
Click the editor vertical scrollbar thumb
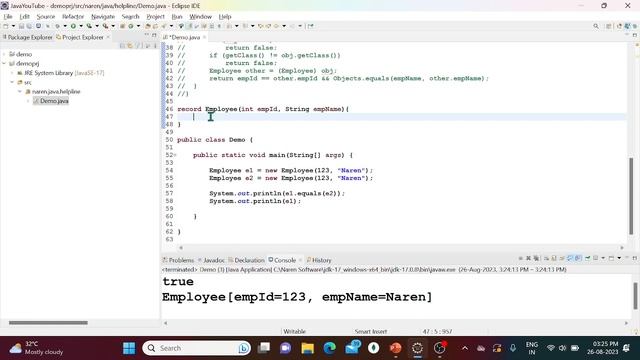[x=631, y=196]
